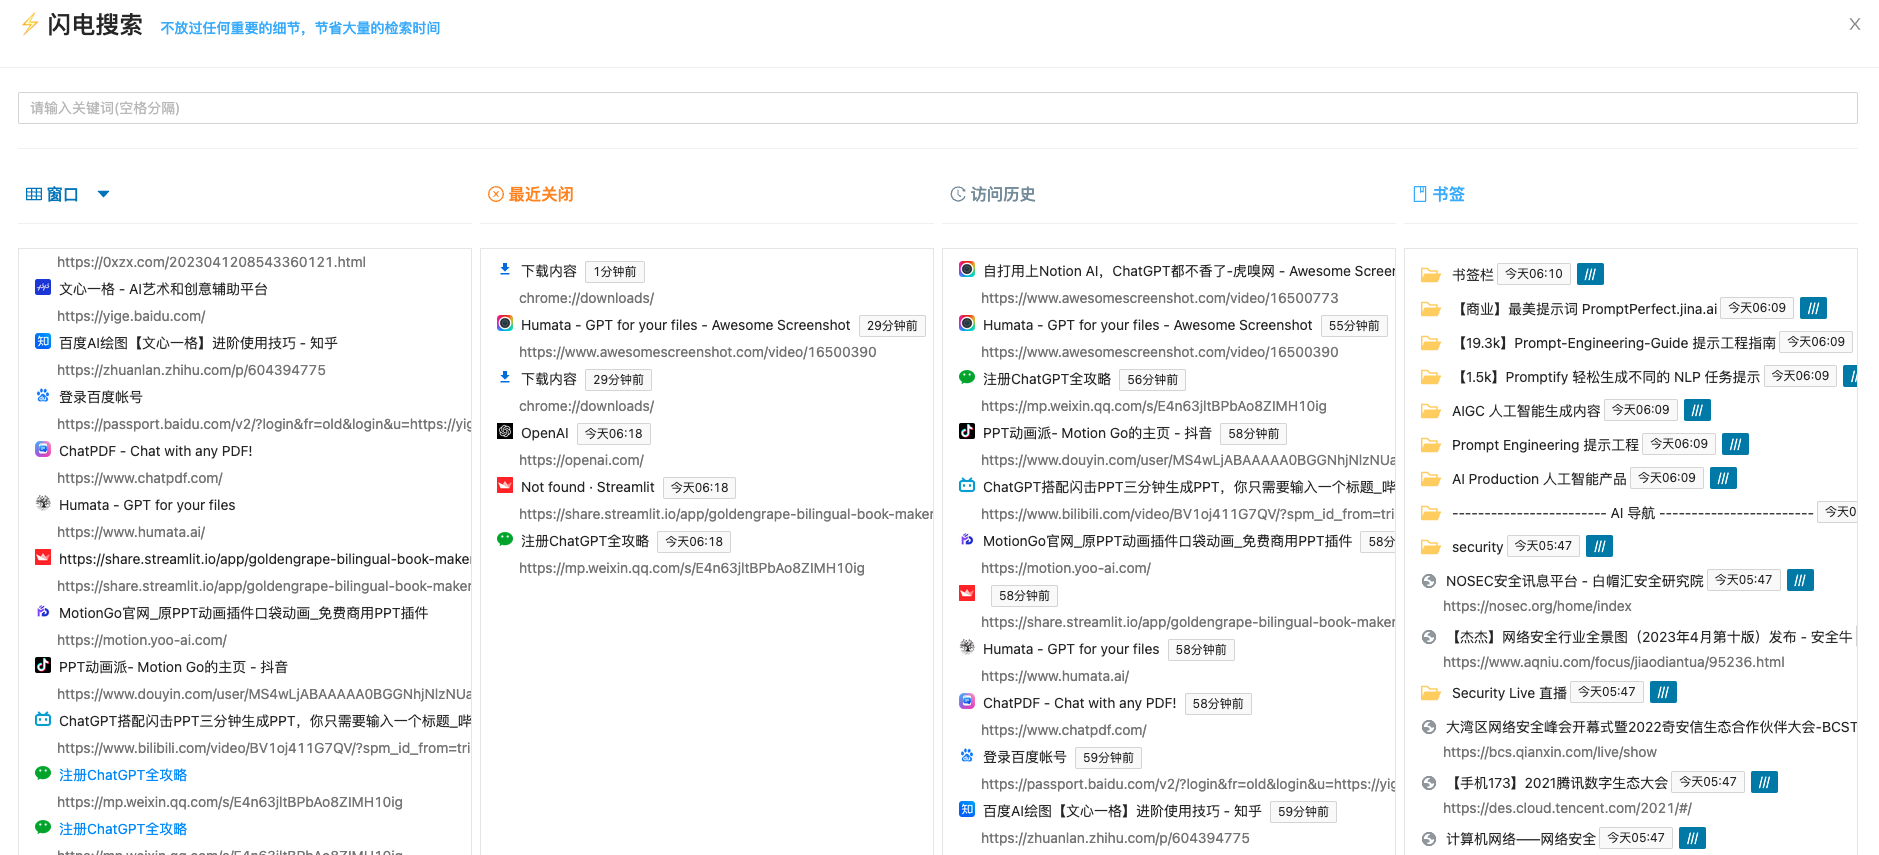Click the download icon beside 下载内容 1分钟前
This screenshot has width=1879, height=855.
505,270
